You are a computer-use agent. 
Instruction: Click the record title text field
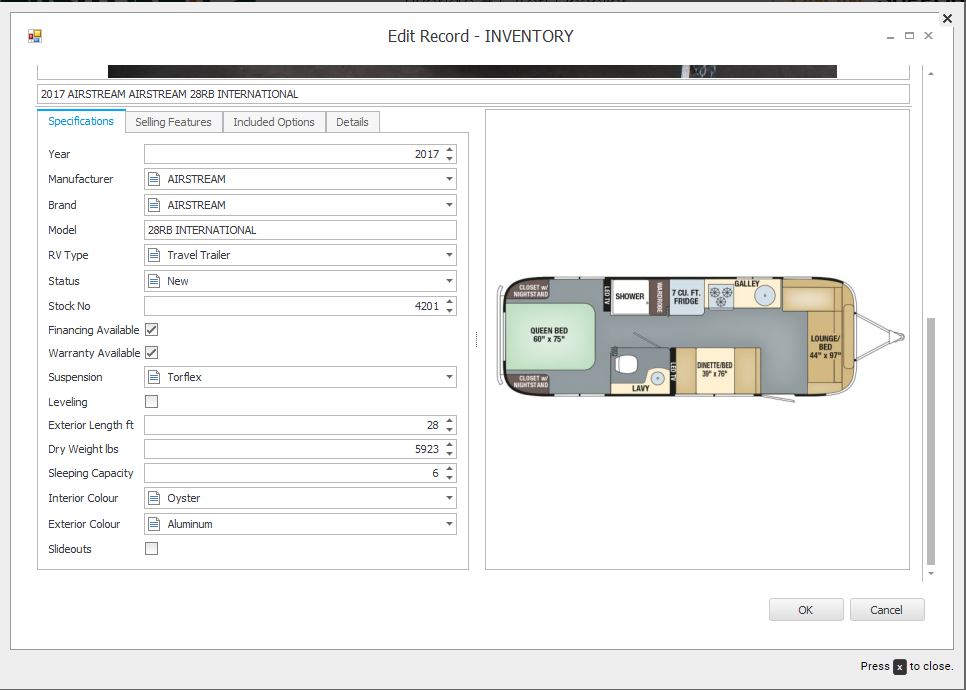[x=473, y=94]
